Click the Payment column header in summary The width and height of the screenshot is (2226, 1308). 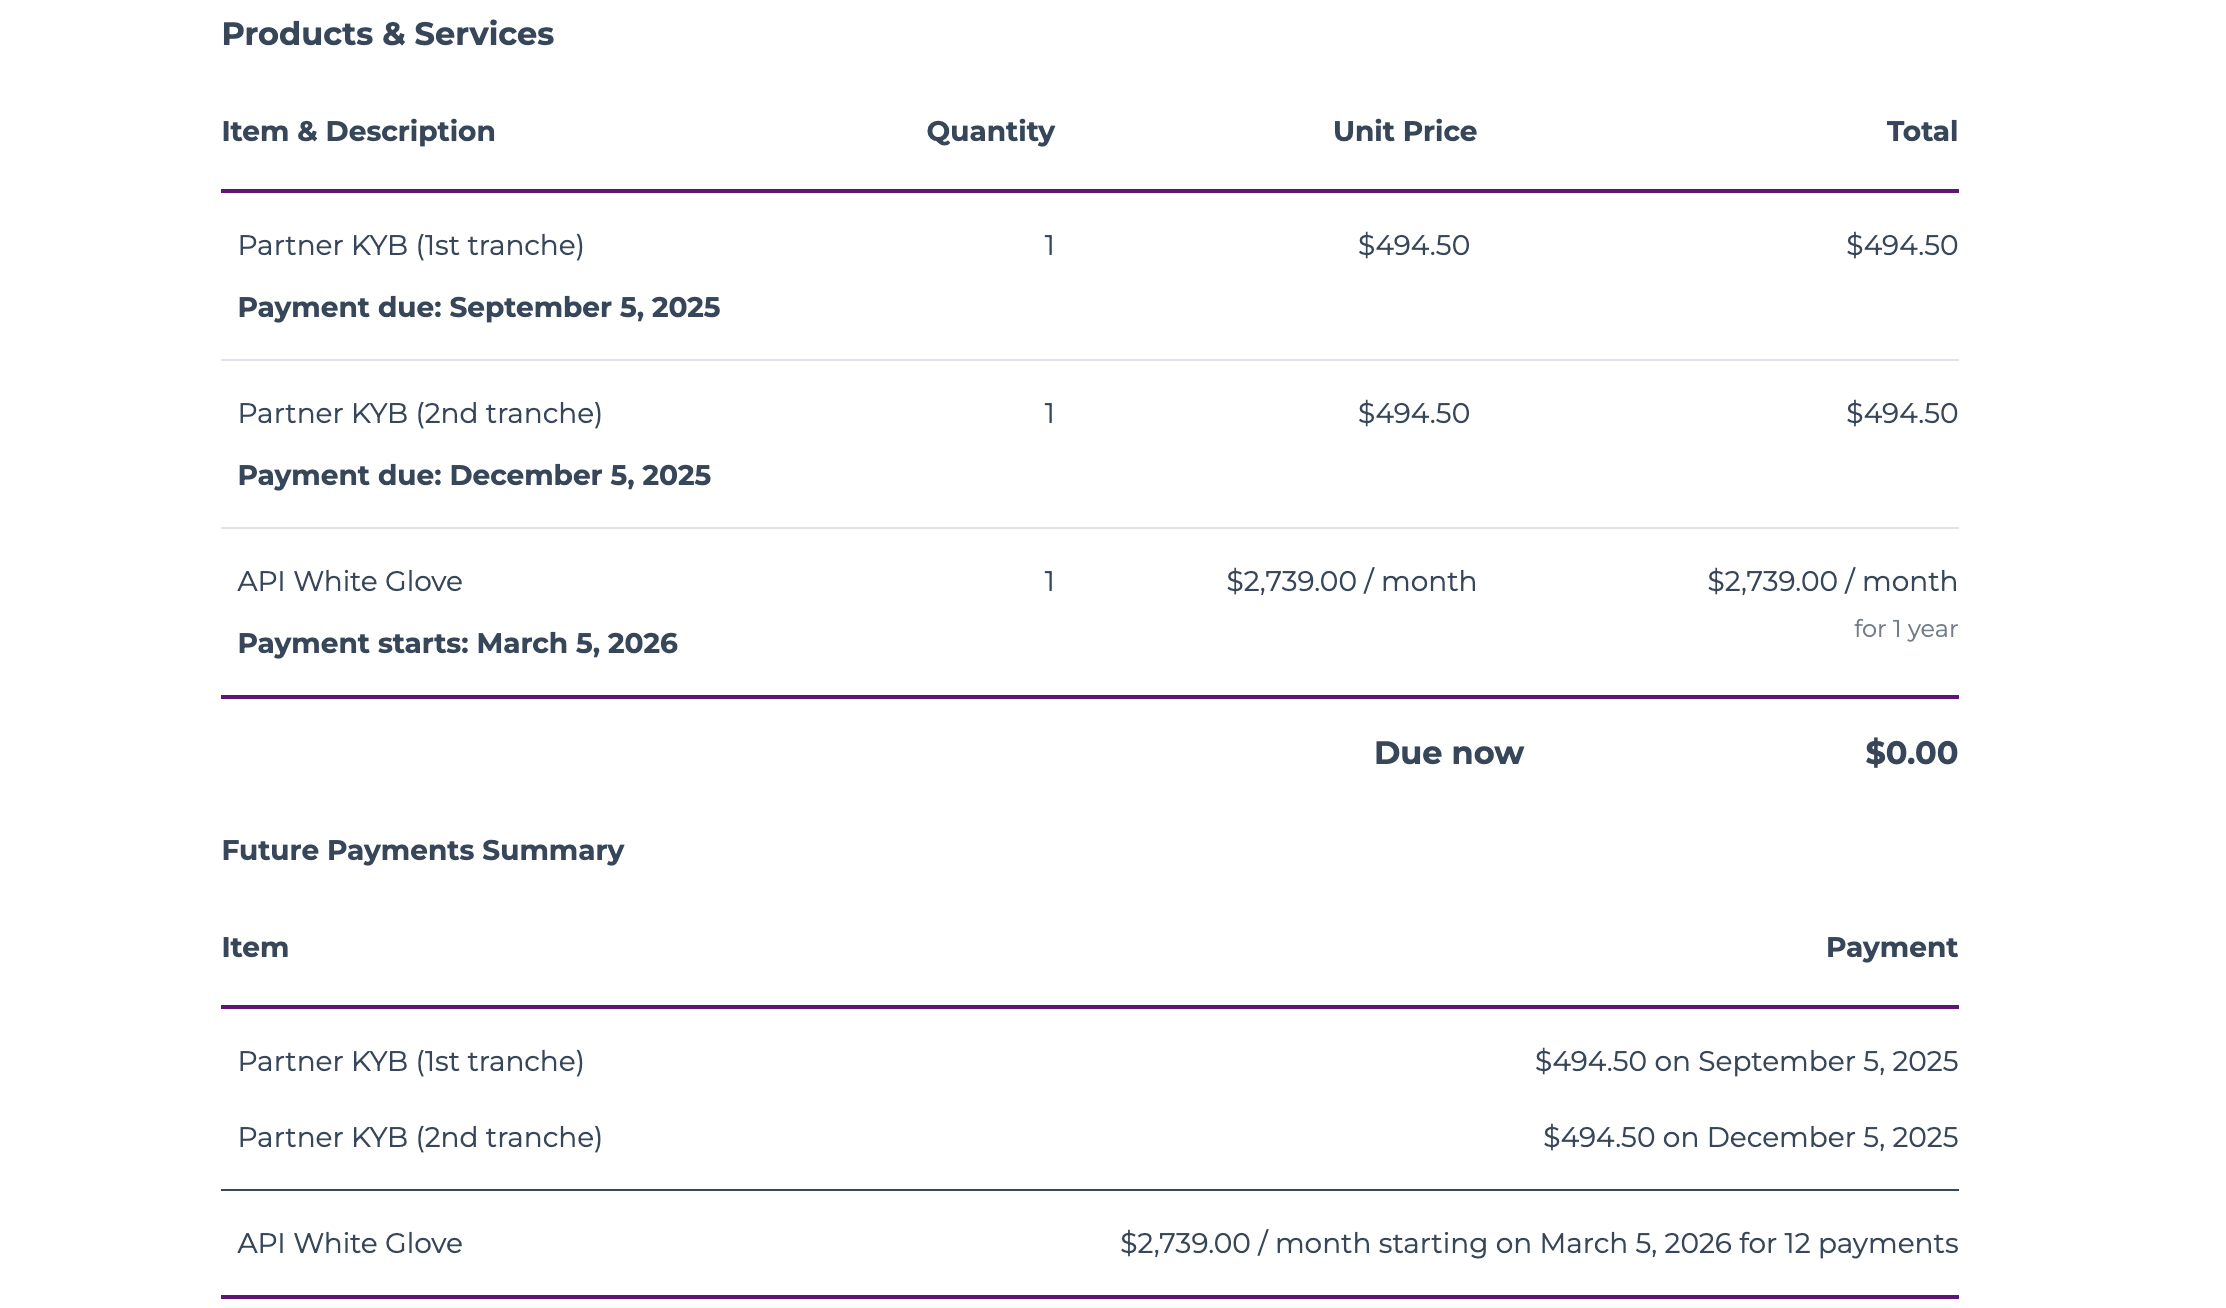[x=1890, y=947]
